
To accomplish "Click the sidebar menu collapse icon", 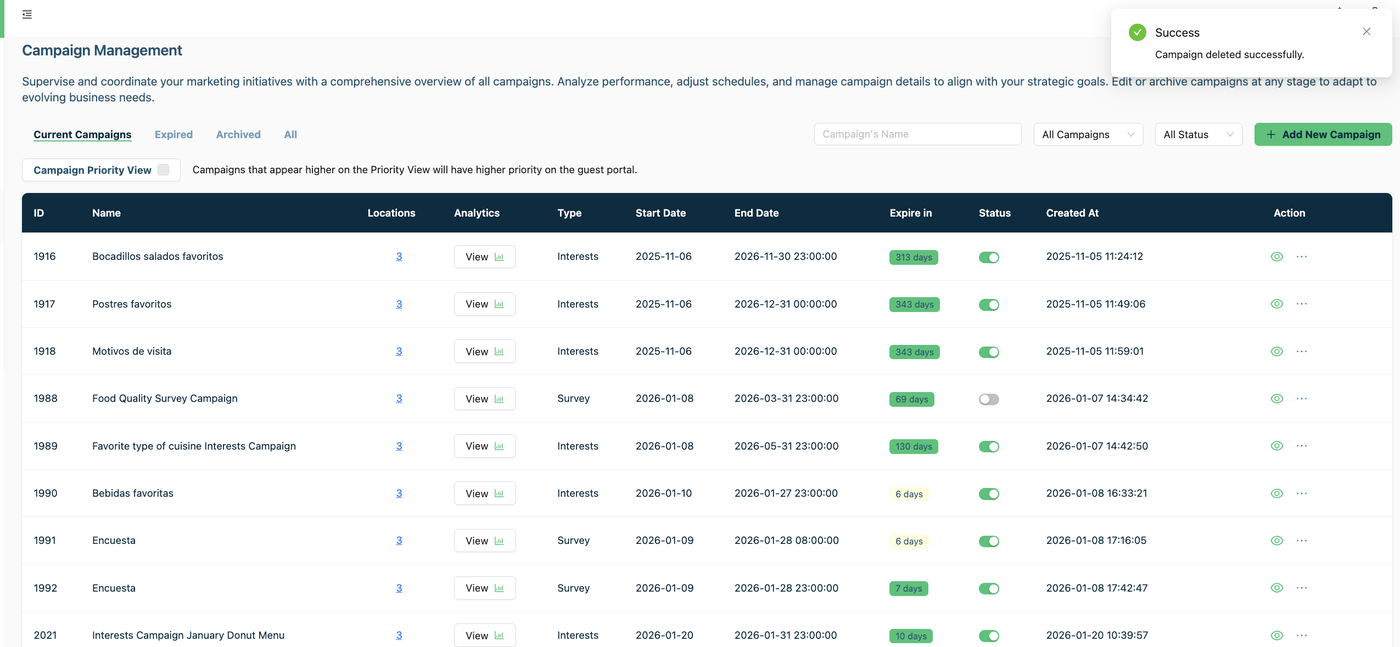I will pyautogui.click(x=27, y=15).
